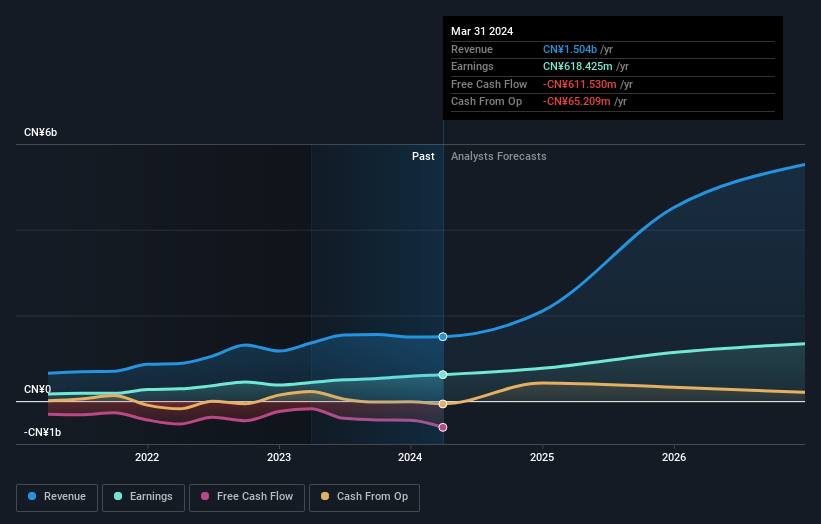The height and width of the screenshot is (524, 821).
Task: Click the Mar 31 2024 tooltip date
Action: click(482, 31)
